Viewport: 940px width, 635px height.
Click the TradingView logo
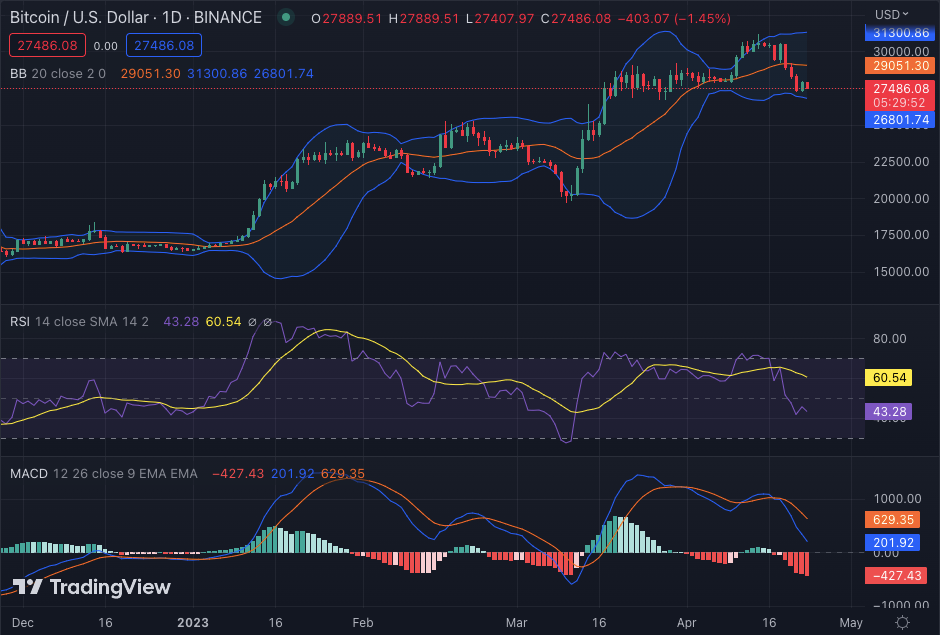pos(92,586)
